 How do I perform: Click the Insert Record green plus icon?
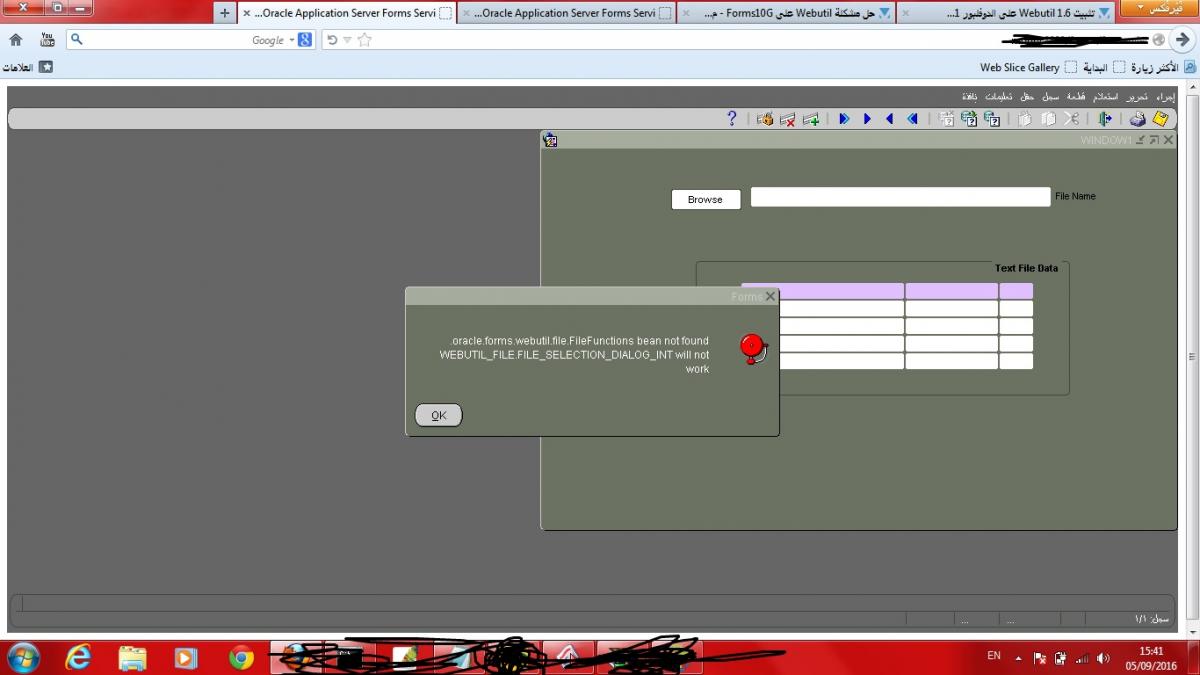811,119
